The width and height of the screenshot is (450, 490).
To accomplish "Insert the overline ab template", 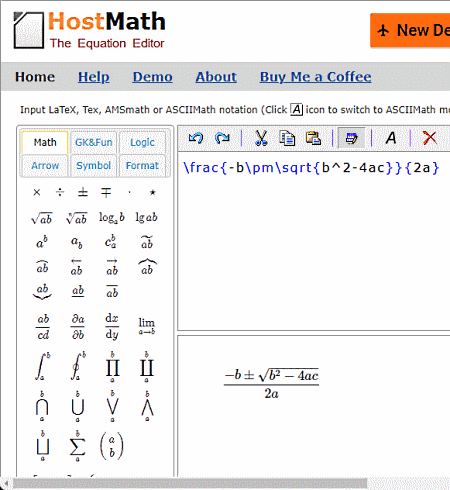I will tap(112, 291).
